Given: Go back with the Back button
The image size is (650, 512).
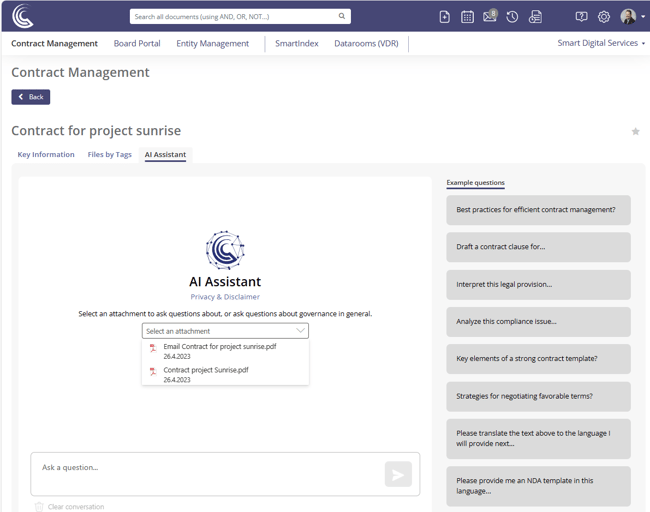Looking at the screenshot, I should 31,97.
